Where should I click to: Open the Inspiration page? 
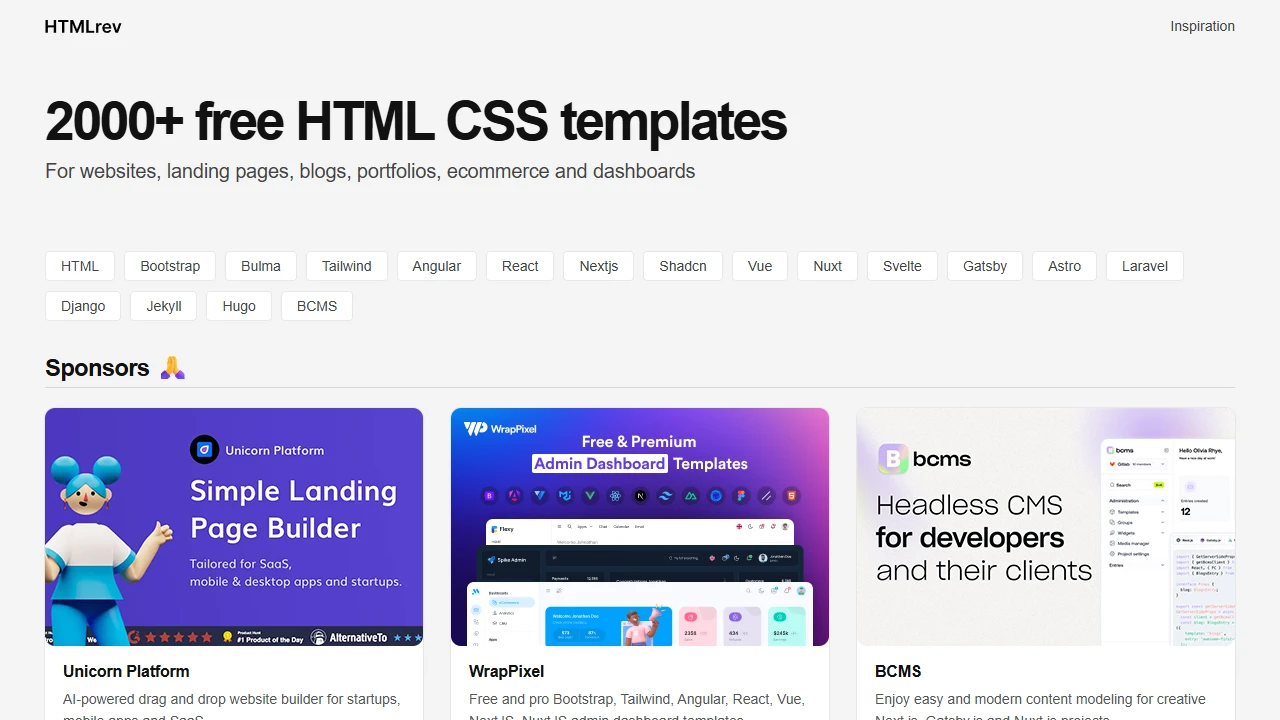(1202, 26)
